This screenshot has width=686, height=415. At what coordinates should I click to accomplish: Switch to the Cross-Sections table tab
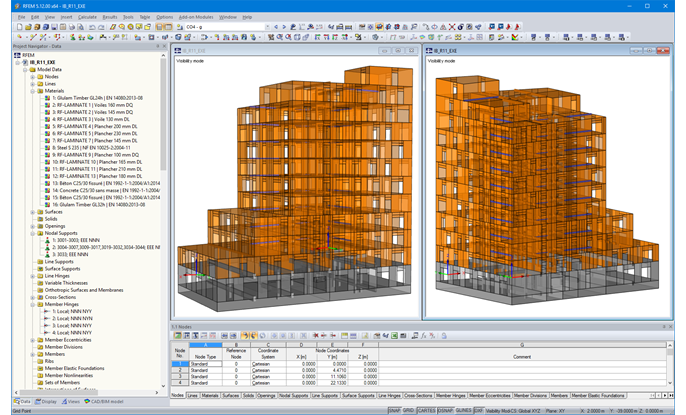point(418,395)
